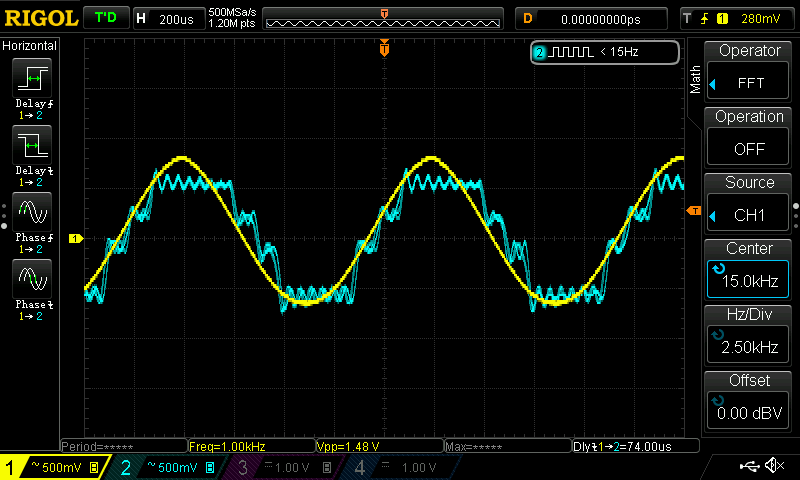Select the falling Phase 1→2 measurement icon
The image size is (800, 480).
[x=32, y=279]
